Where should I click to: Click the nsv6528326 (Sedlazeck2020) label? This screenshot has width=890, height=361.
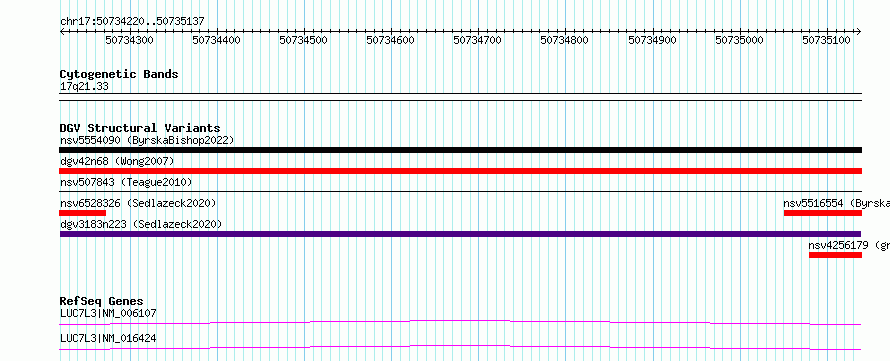tap(138, 203)
